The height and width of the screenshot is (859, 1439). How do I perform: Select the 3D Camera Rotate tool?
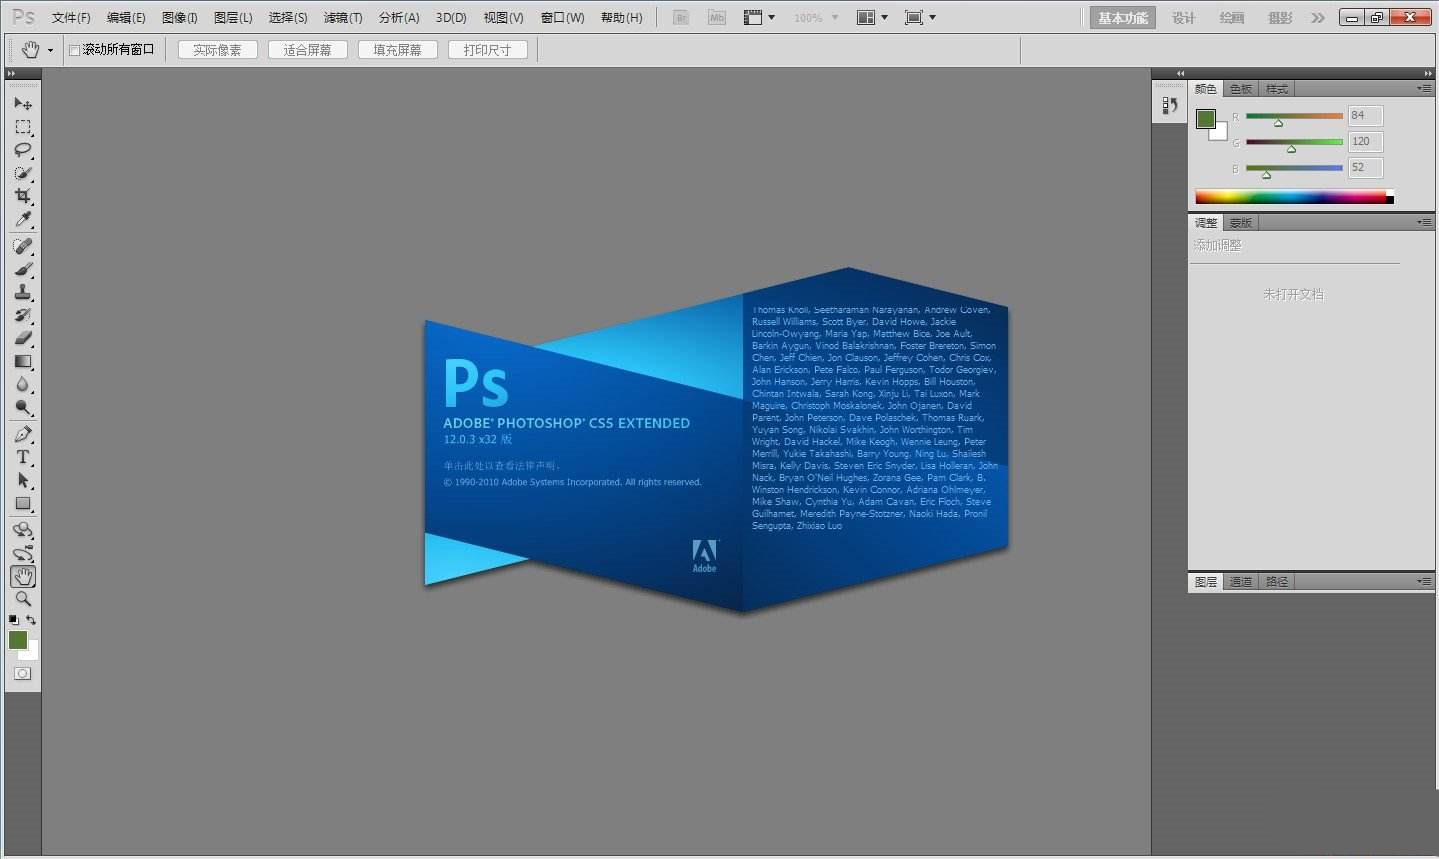23,553
